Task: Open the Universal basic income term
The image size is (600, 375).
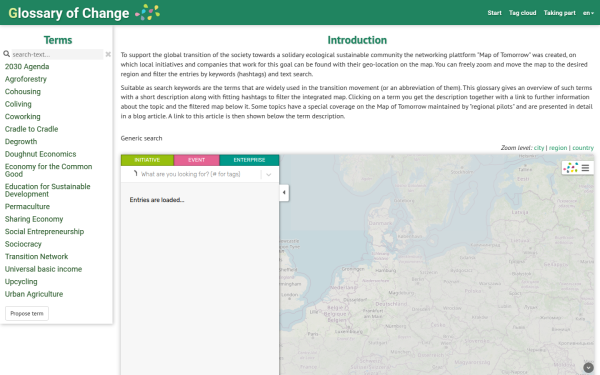Action: tap(43, 269)
